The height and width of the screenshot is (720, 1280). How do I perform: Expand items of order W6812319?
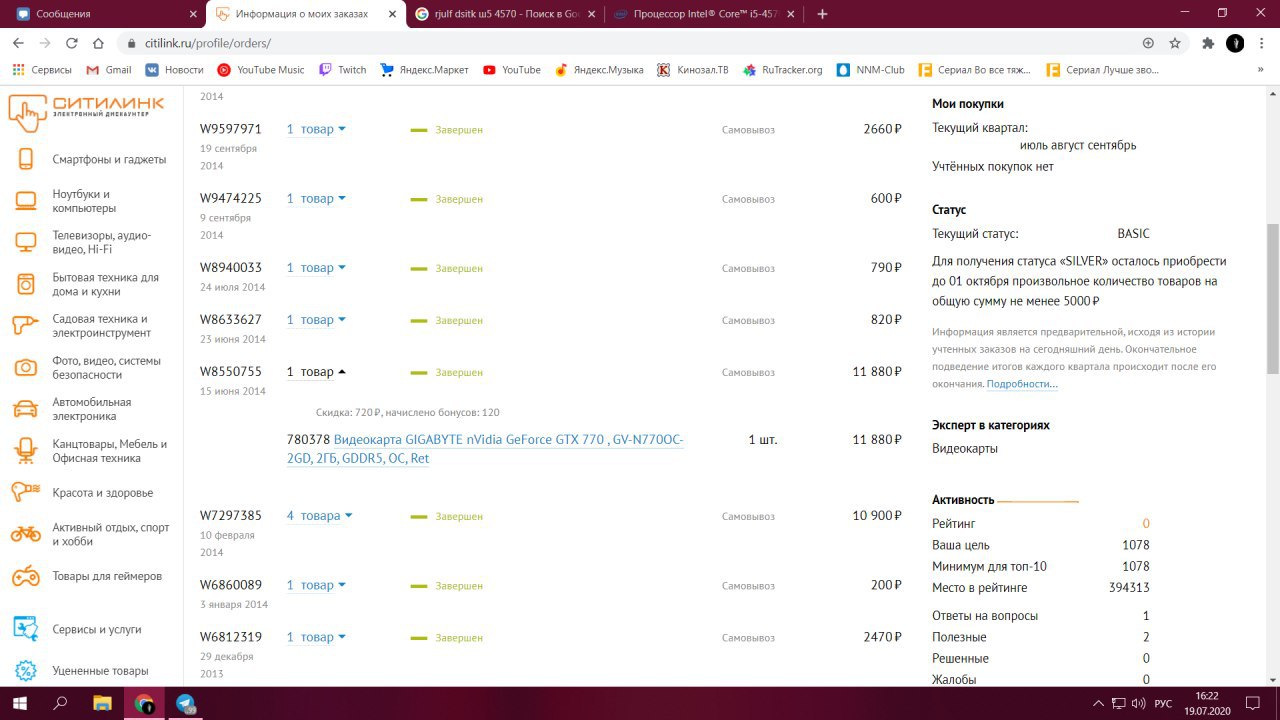(x=316, y=637)
